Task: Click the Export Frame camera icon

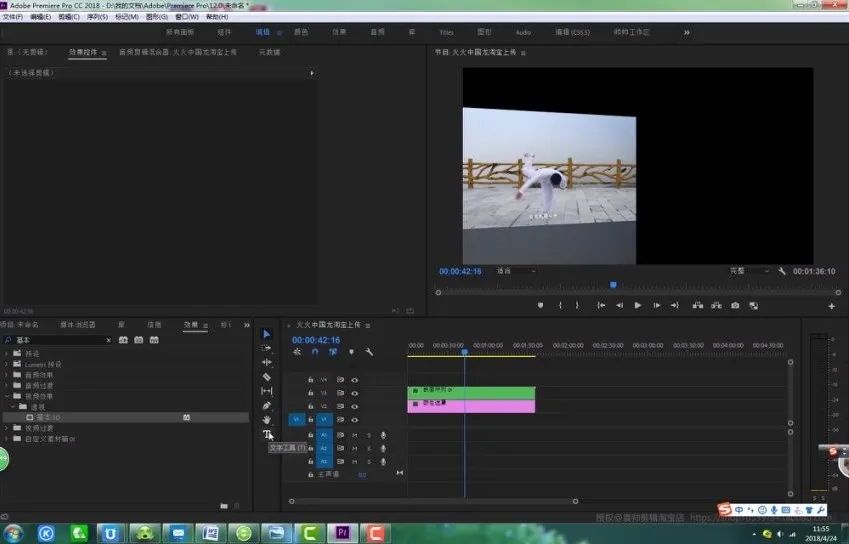Action: [735, 305]
